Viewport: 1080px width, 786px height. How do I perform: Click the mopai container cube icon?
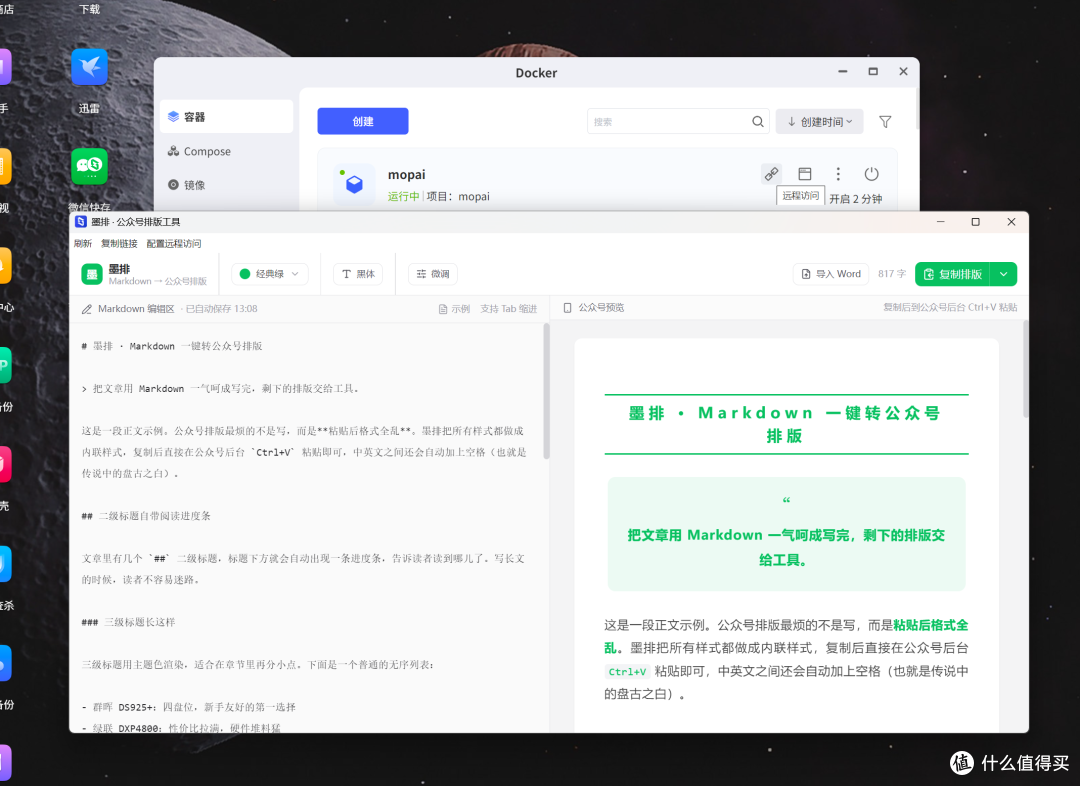point(354,184)
